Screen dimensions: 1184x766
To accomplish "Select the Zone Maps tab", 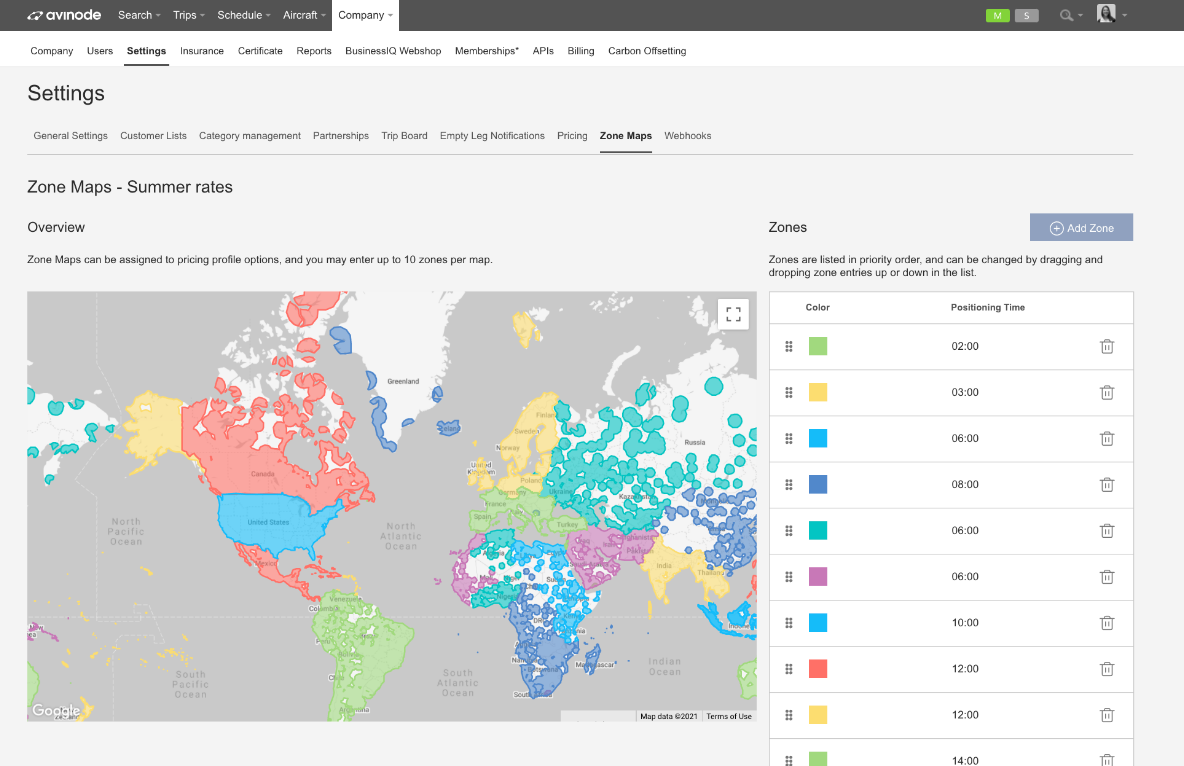I will pyautogui.click(x=626, y=136).
